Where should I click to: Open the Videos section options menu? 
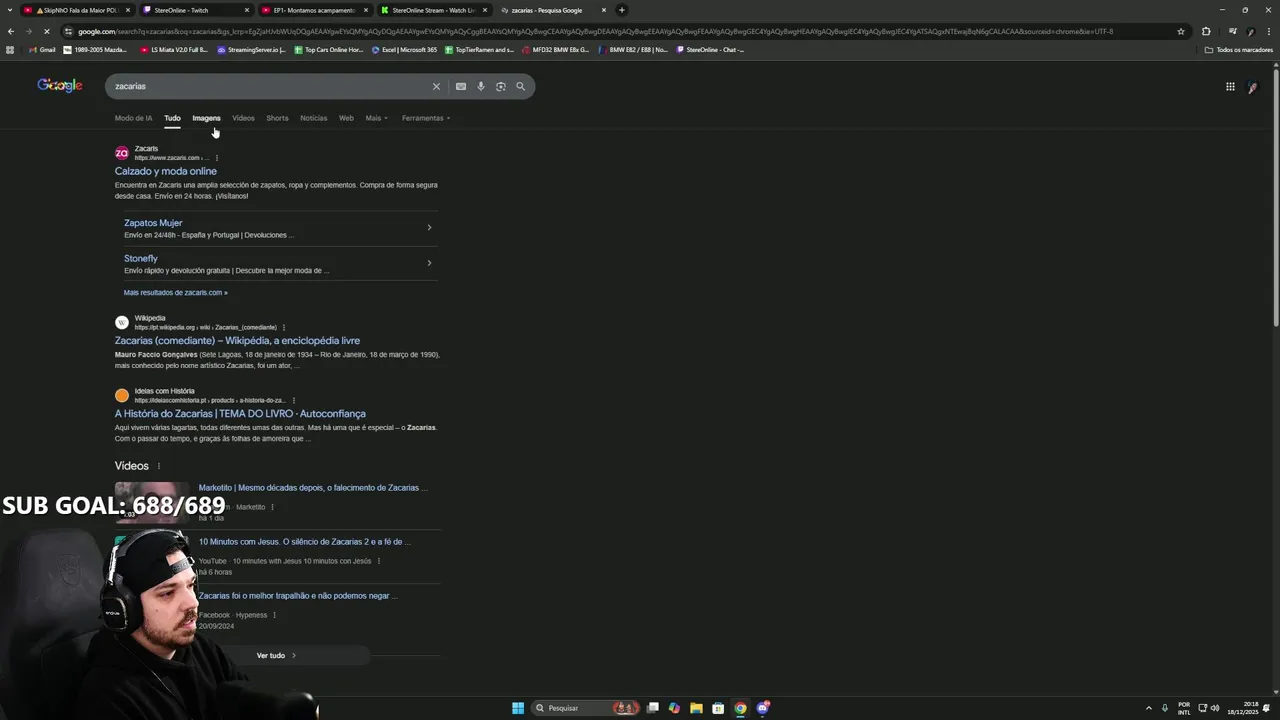point(158,466)
